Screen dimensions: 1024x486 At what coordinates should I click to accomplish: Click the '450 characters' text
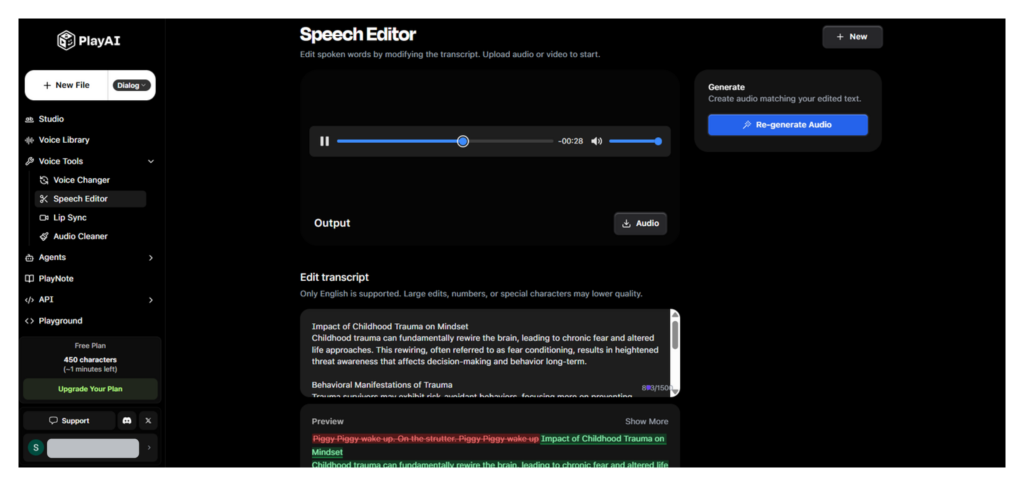pos(90,360)
